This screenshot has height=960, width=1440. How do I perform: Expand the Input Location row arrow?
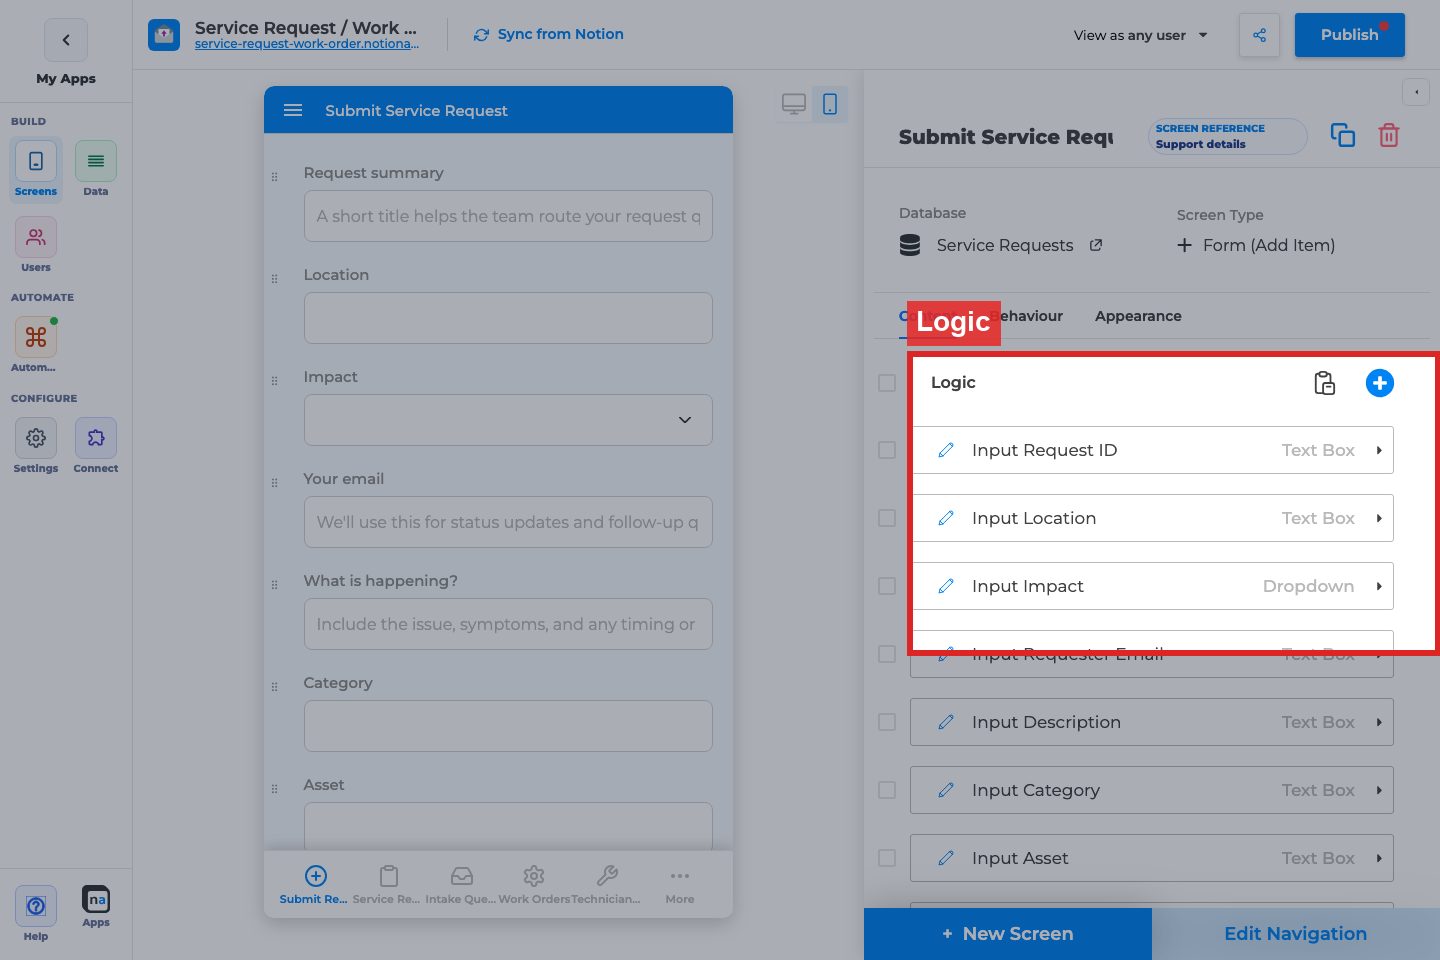point(1379,519)
